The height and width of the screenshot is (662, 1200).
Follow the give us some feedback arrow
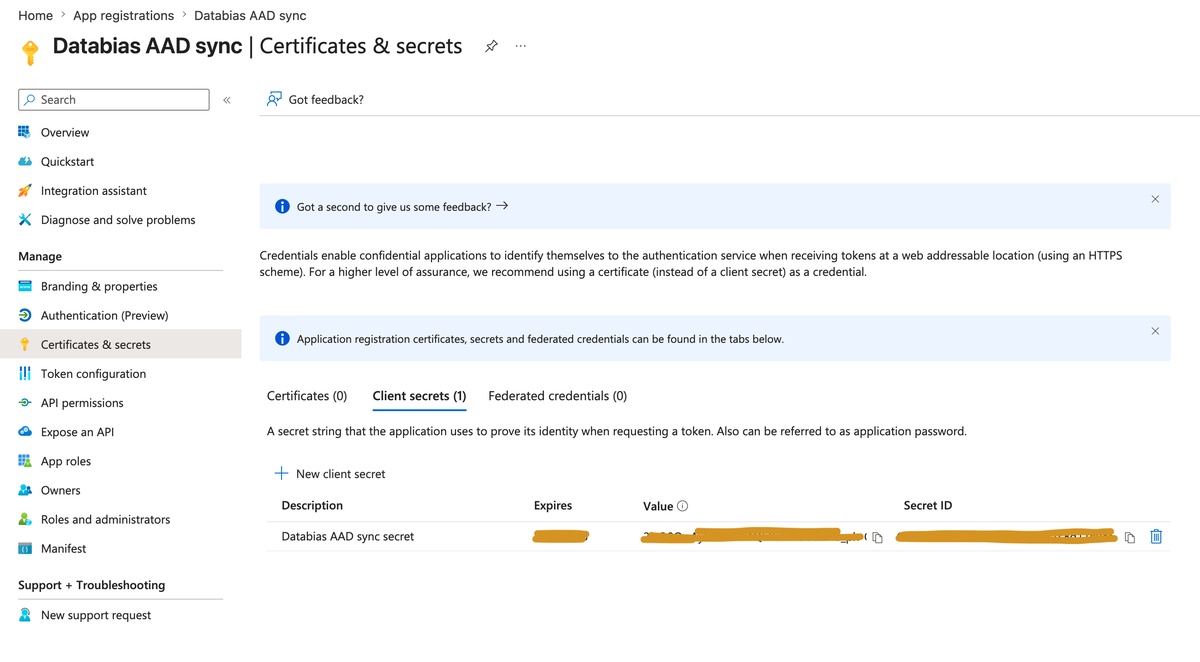click(x=502, y=206)
